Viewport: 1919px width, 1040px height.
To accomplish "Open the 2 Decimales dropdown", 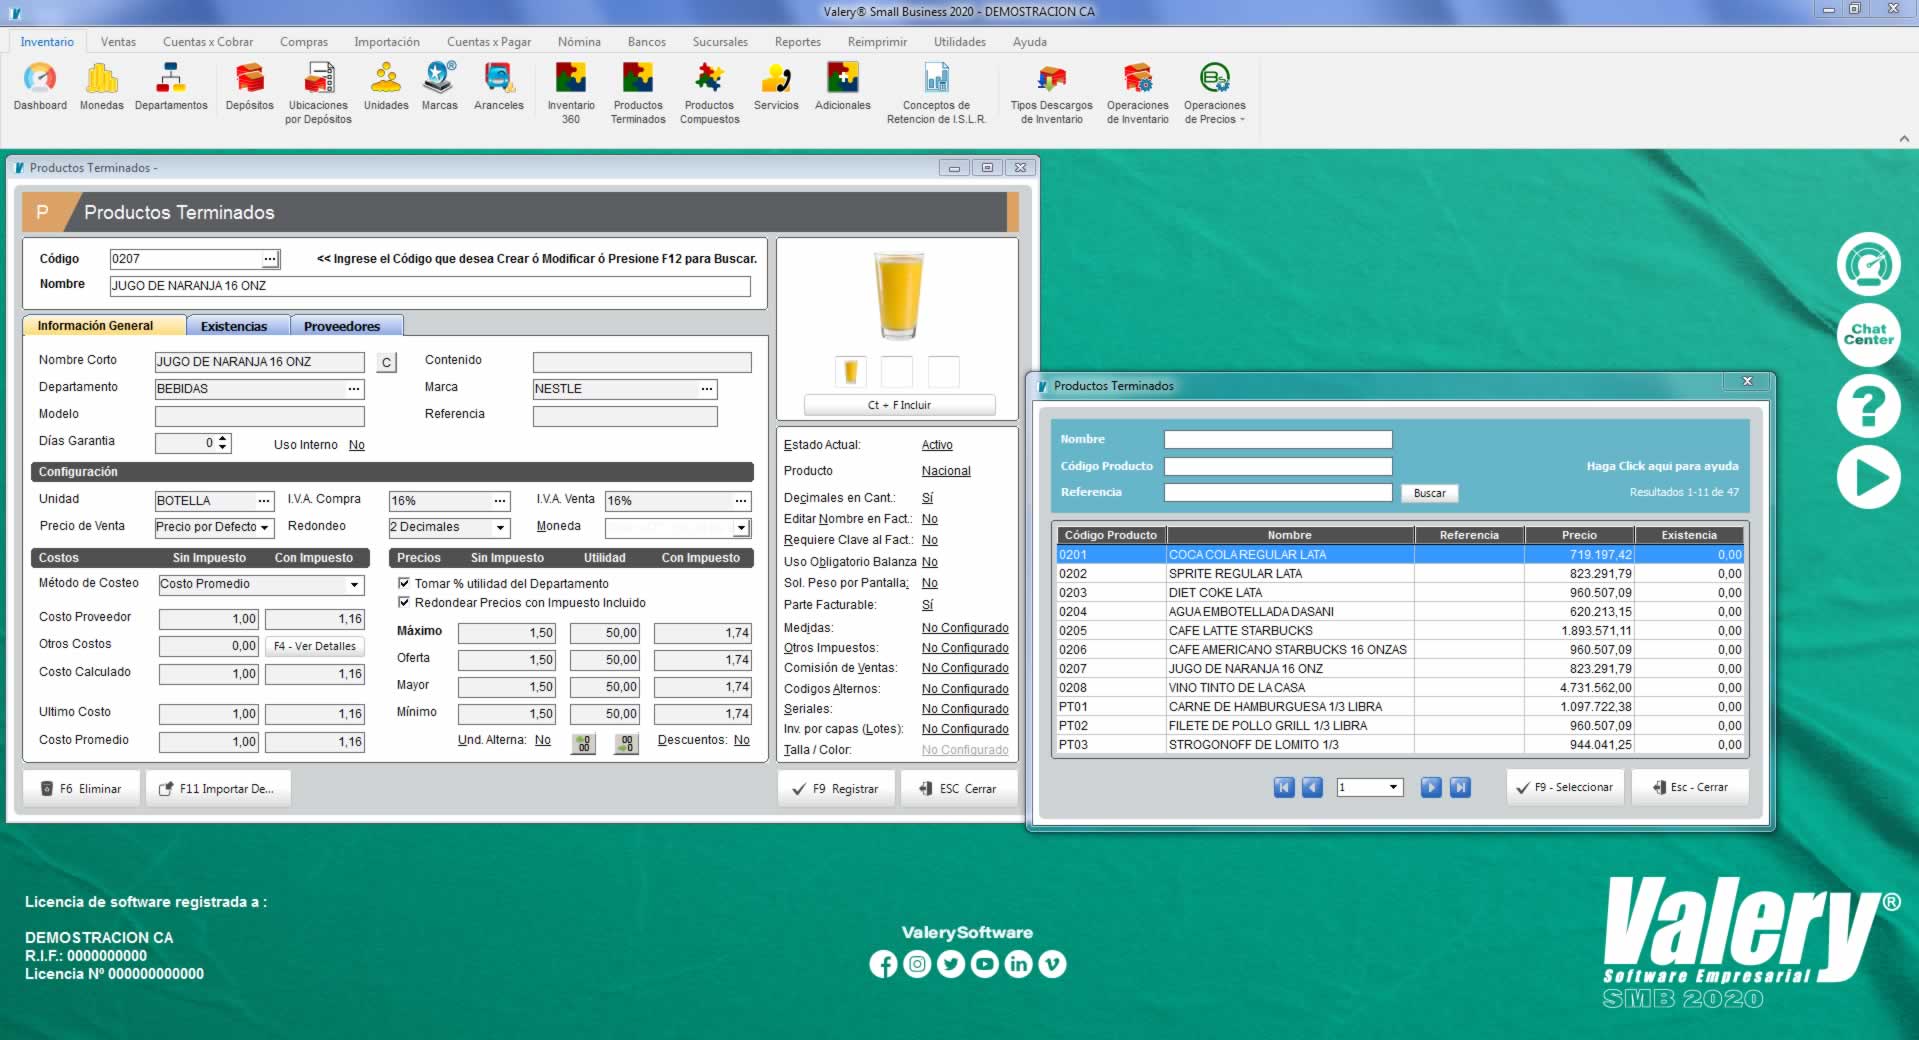I will [x=500, y=527].
